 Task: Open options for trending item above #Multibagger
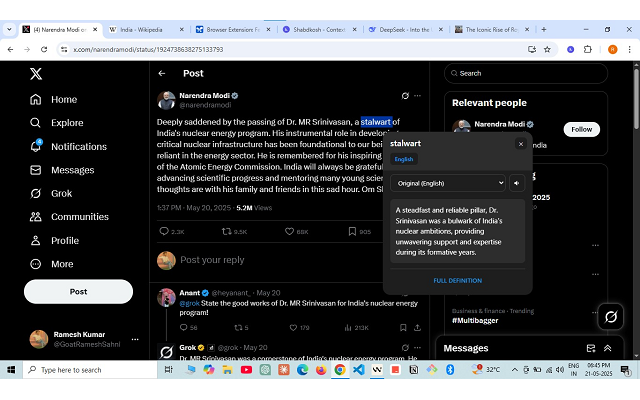595,274
